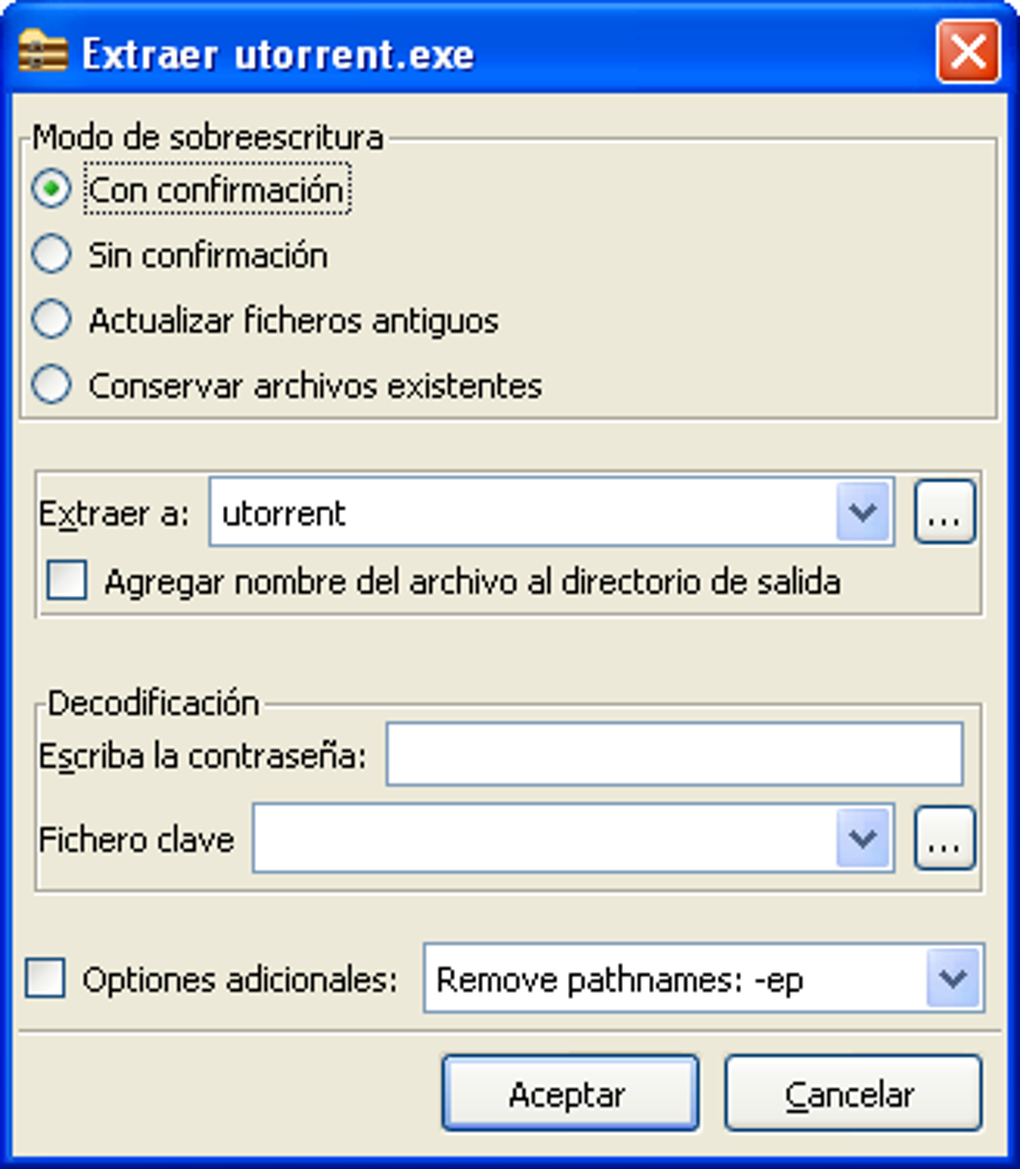1020x1169 pixels.
Task: Choose Actualizar ficheros antiguos option
Action: coord(51,319)
